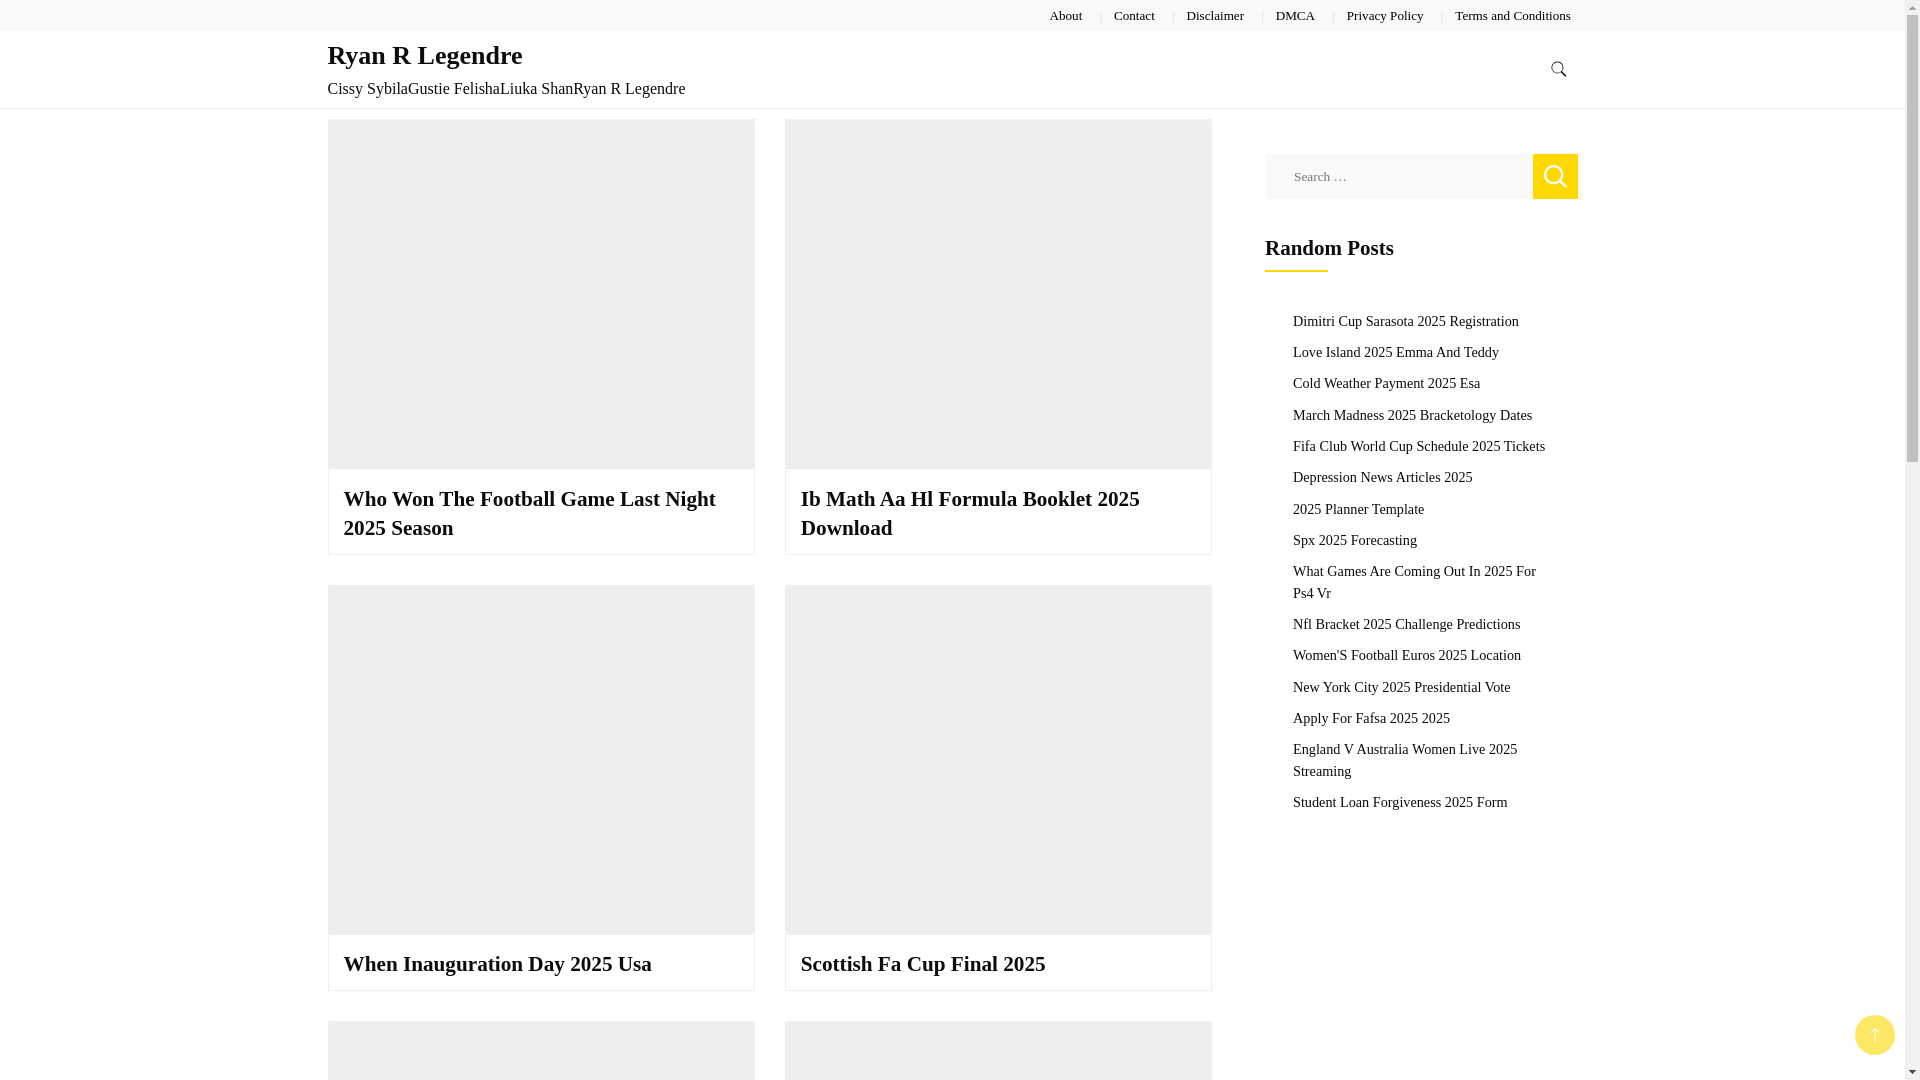
Task: Click the scroll-to-top arrow button
Action: coord(1874,1035)
